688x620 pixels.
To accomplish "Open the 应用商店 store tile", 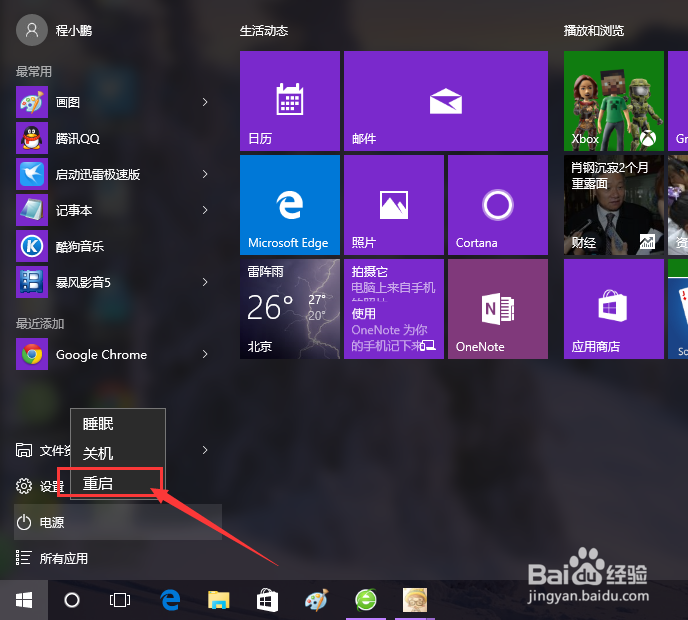I will pyautogui.click(x=613, y=309).
